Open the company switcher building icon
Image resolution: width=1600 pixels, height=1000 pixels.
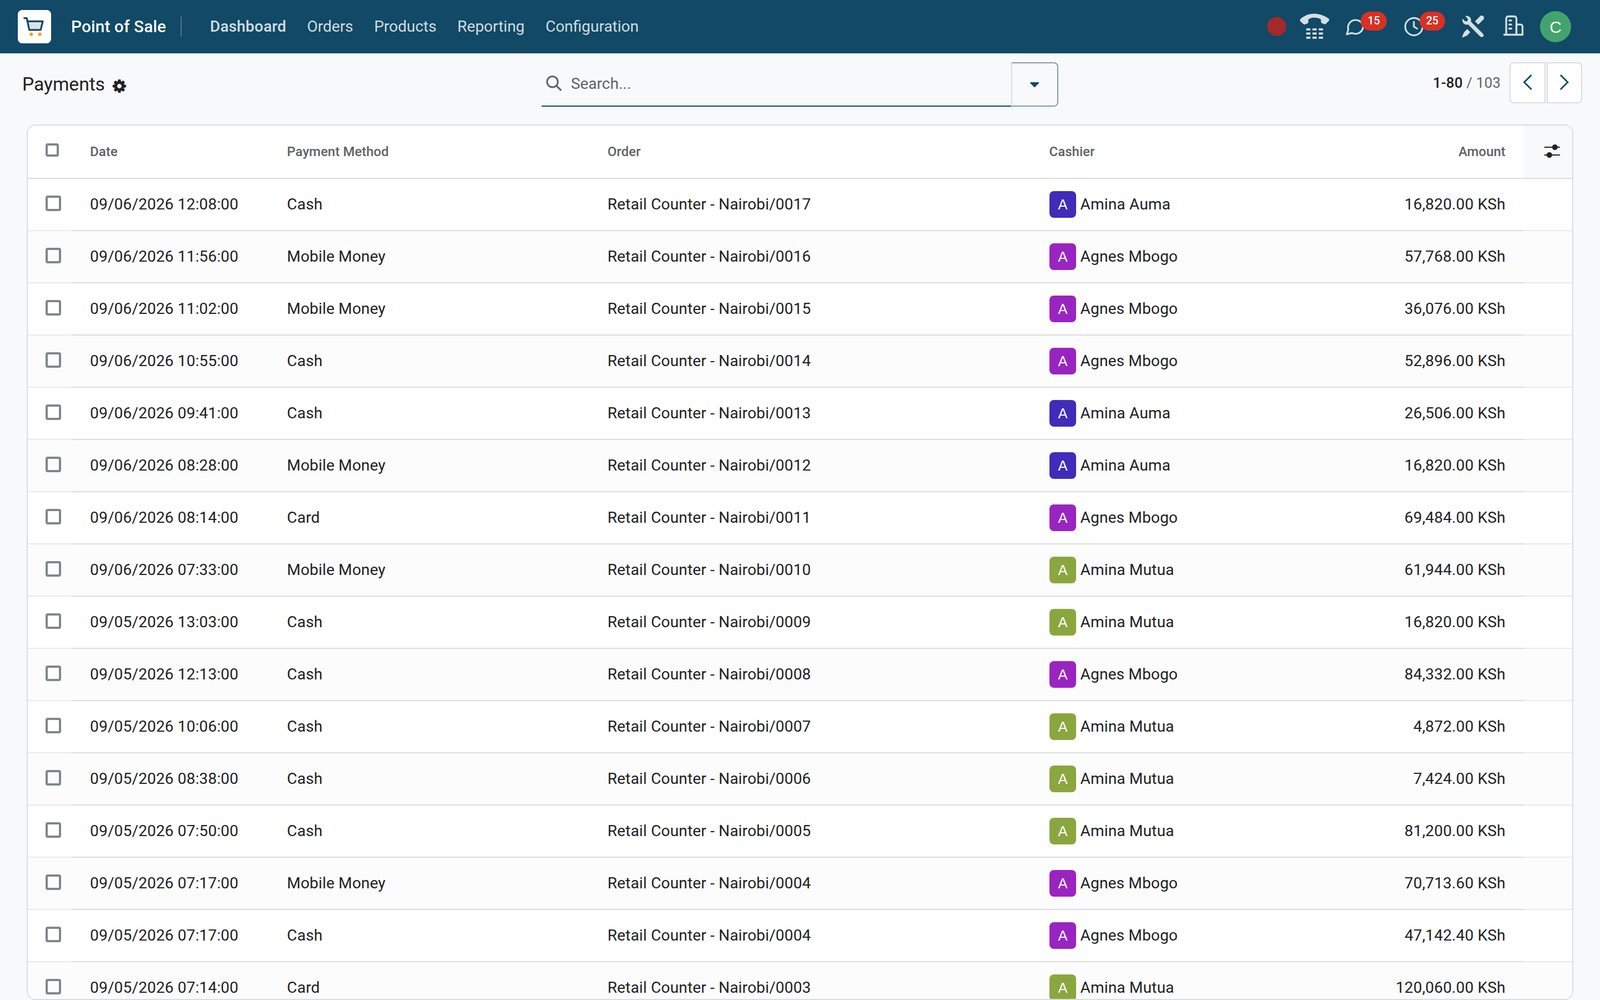(x=1513, y=27)
